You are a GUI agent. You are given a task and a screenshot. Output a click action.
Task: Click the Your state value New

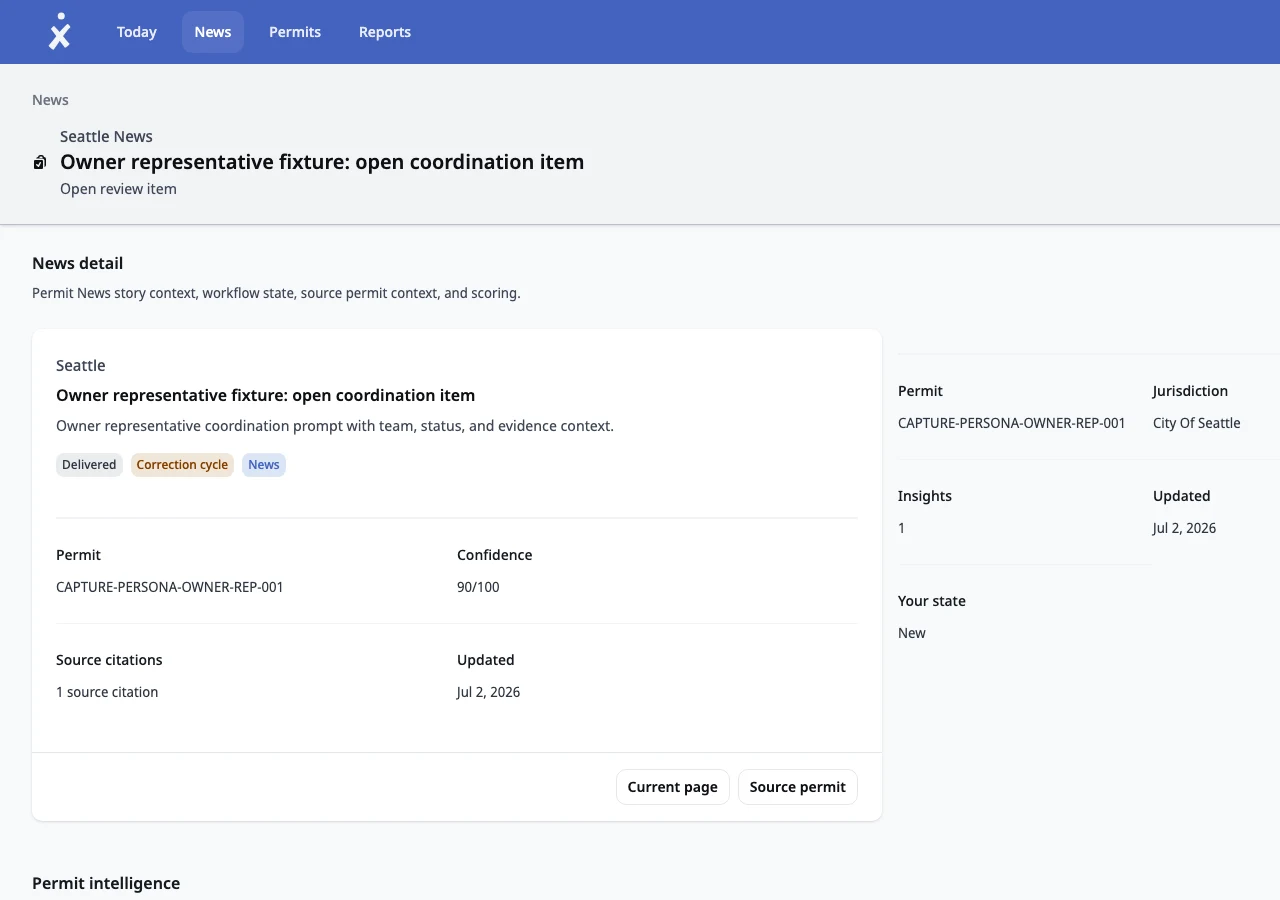click(912, 633)
